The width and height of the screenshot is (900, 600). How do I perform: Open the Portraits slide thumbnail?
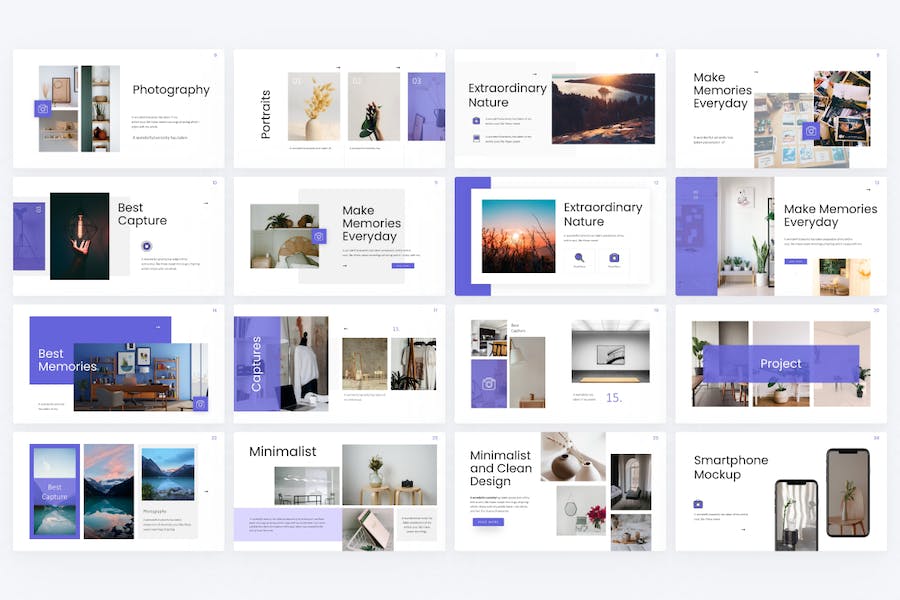click(x=339, y=109)
